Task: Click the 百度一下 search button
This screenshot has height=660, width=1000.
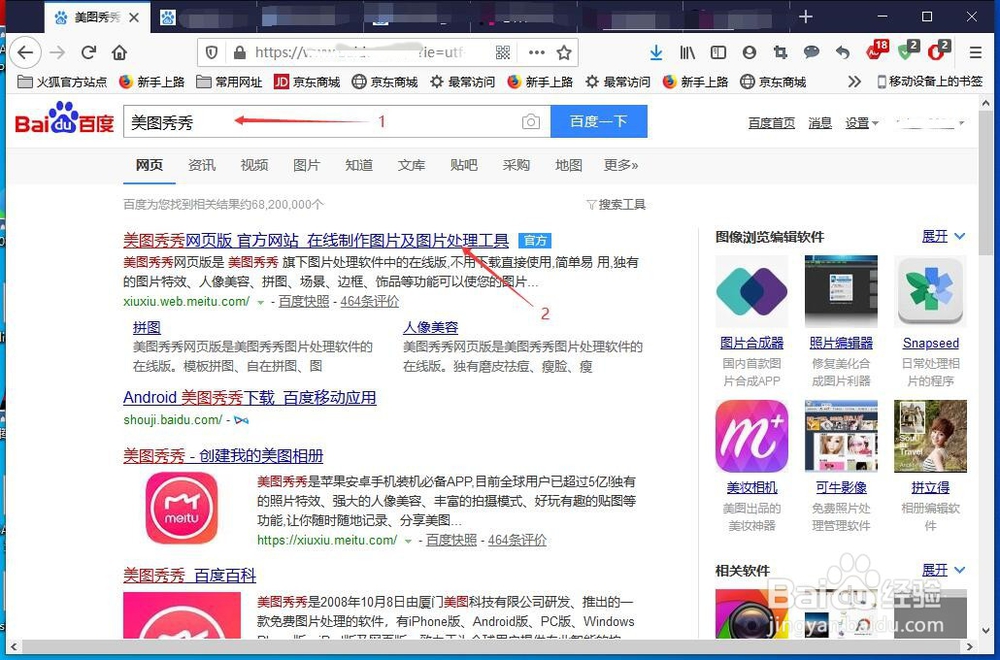Action: 599,121
